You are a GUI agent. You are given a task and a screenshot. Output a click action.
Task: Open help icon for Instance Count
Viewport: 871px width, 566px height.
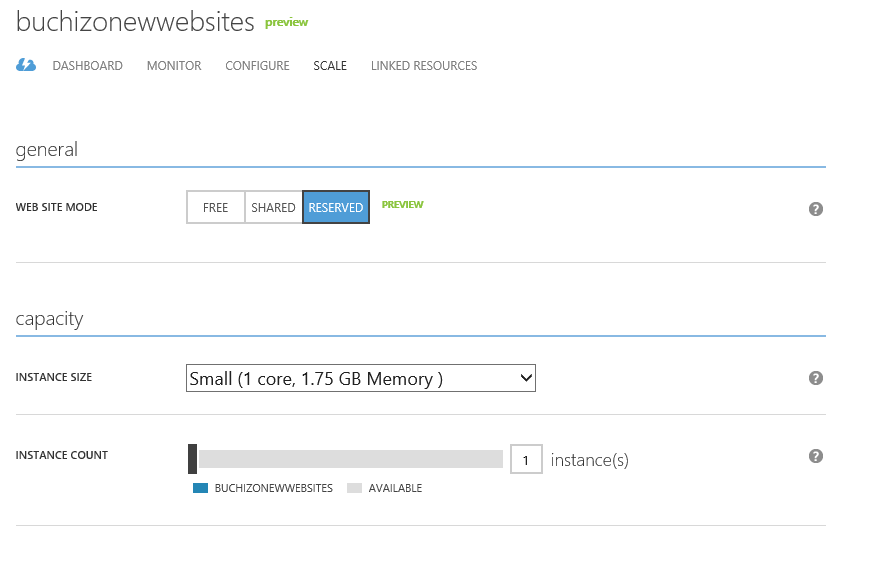click(816, 456)
